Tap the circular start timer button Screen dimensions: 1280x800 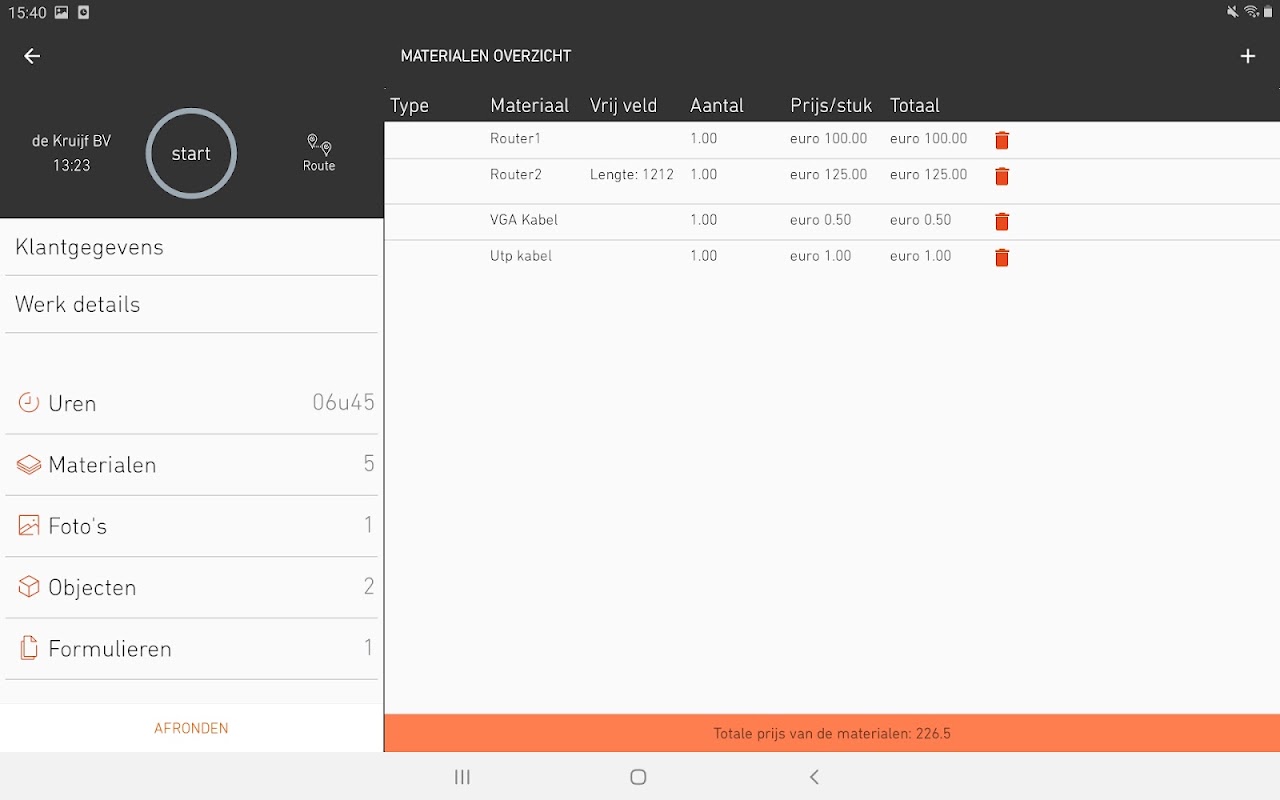click(x=191, y=153)
